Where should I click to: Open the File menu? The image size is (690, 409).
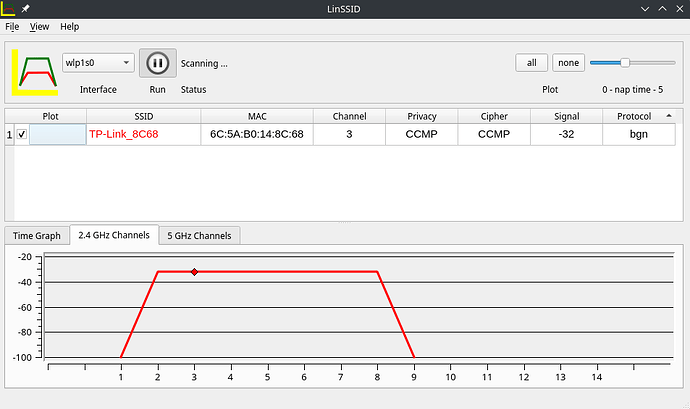(12, 26)
